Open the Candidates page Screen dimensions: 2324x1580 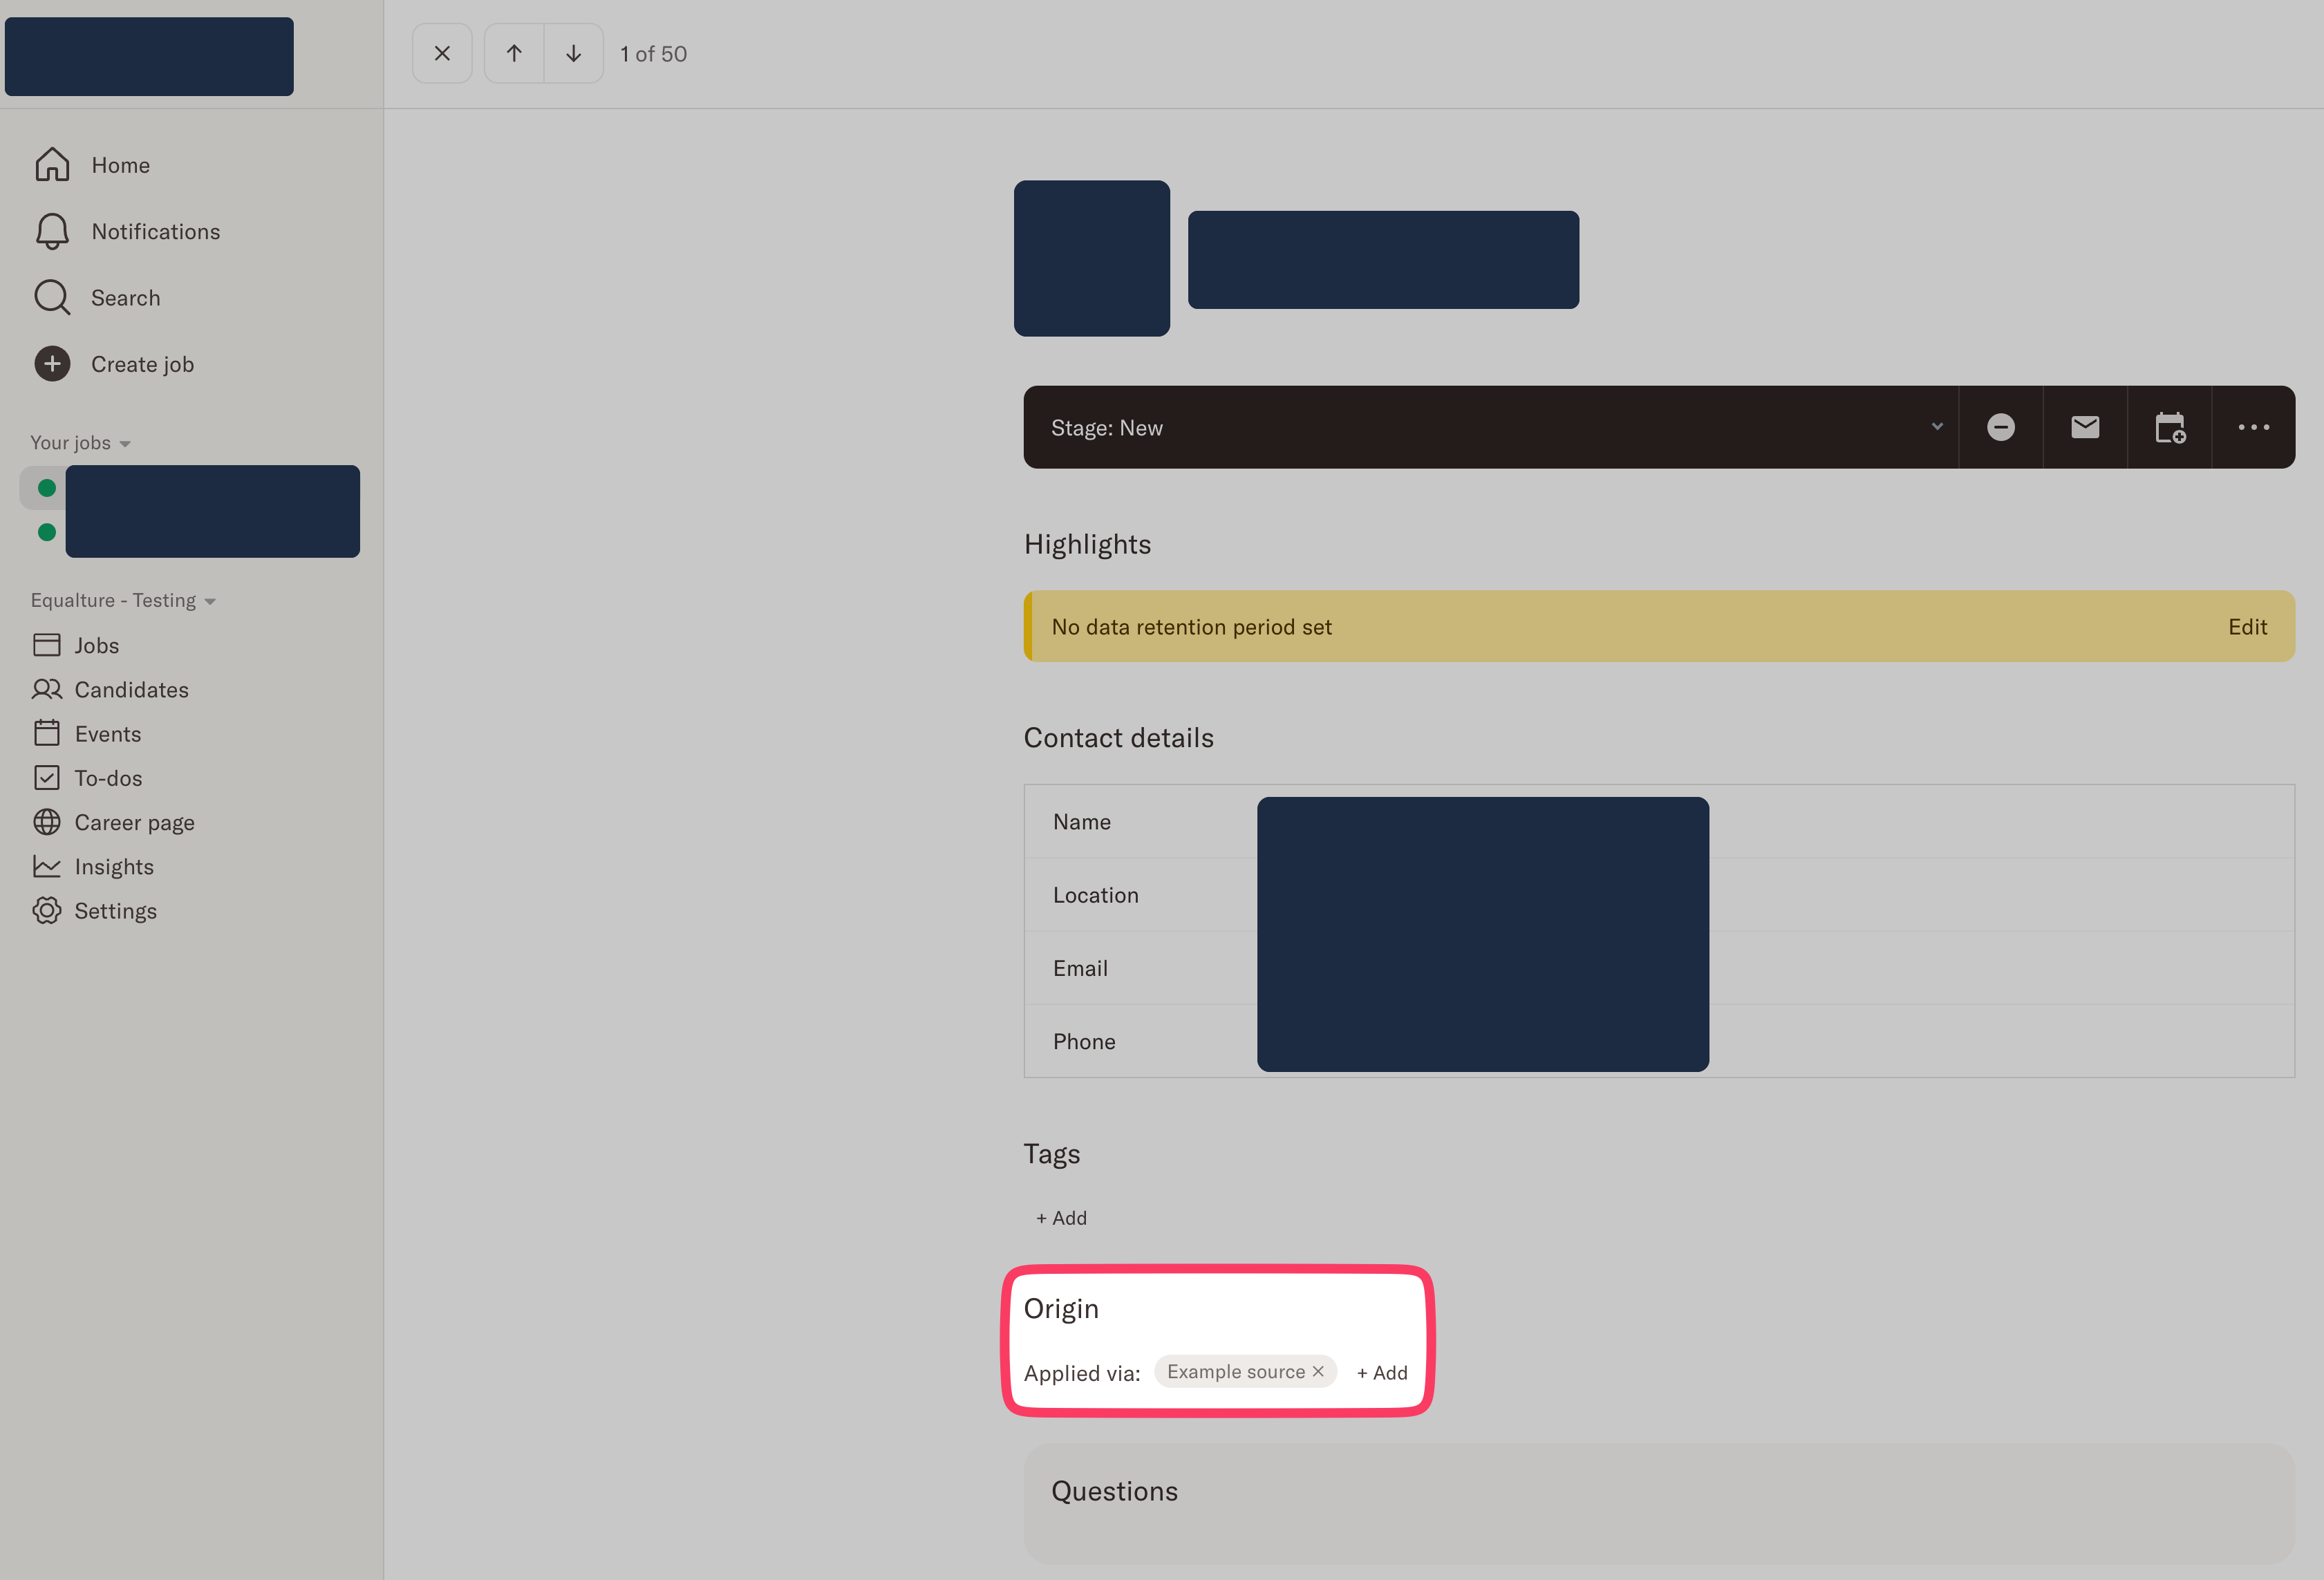coord(131,690)
